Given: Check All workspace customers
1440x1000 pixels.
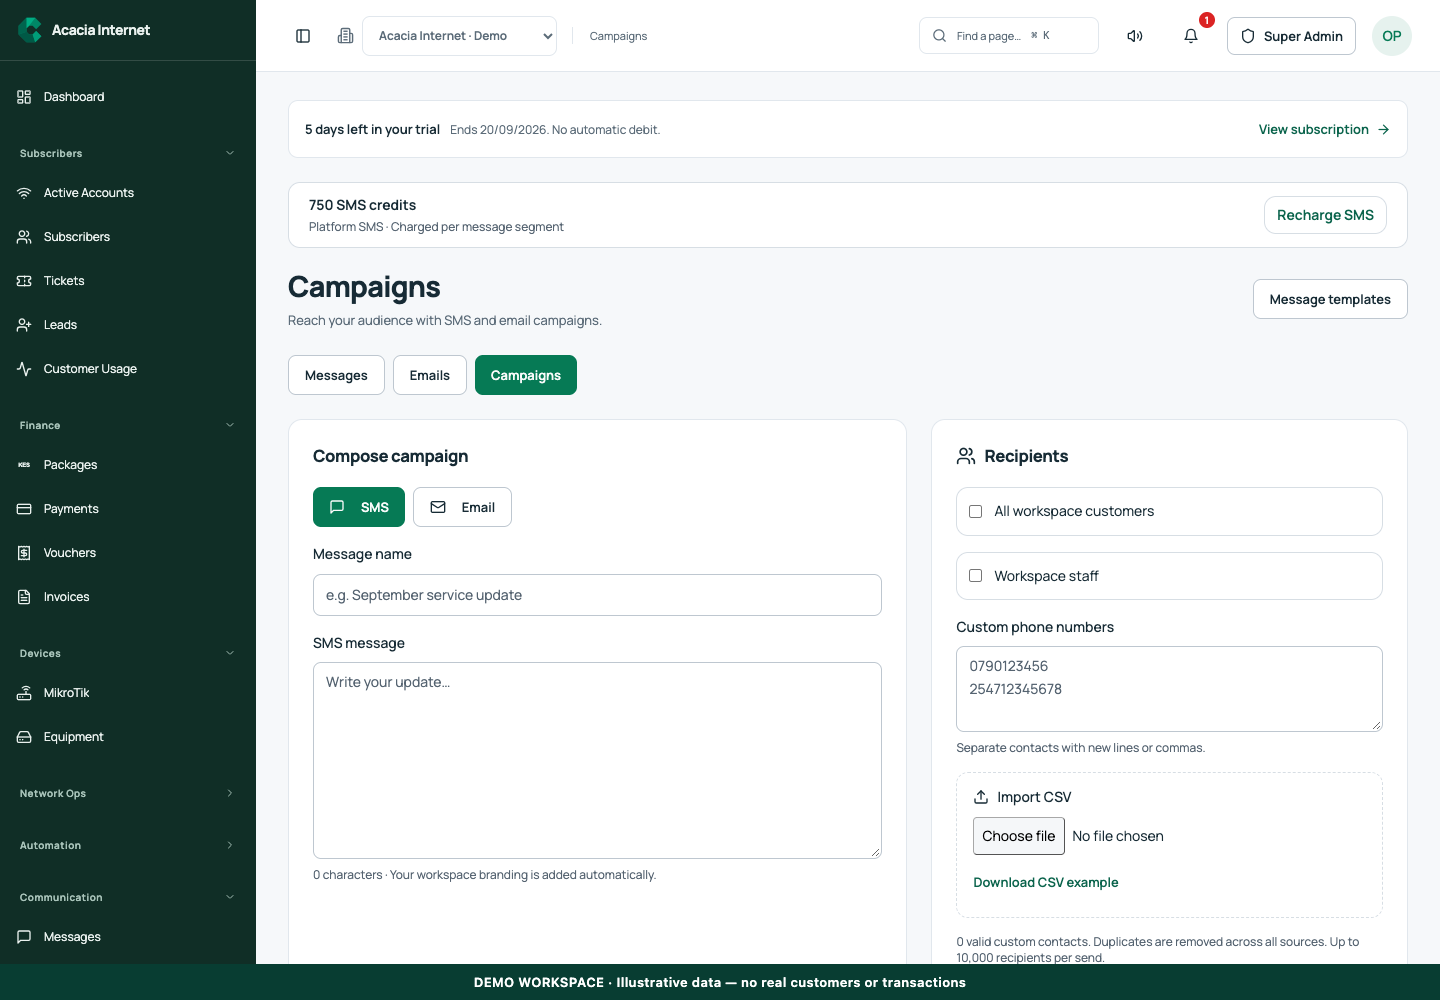Looking at the screenshot, I should pos(976,511).
